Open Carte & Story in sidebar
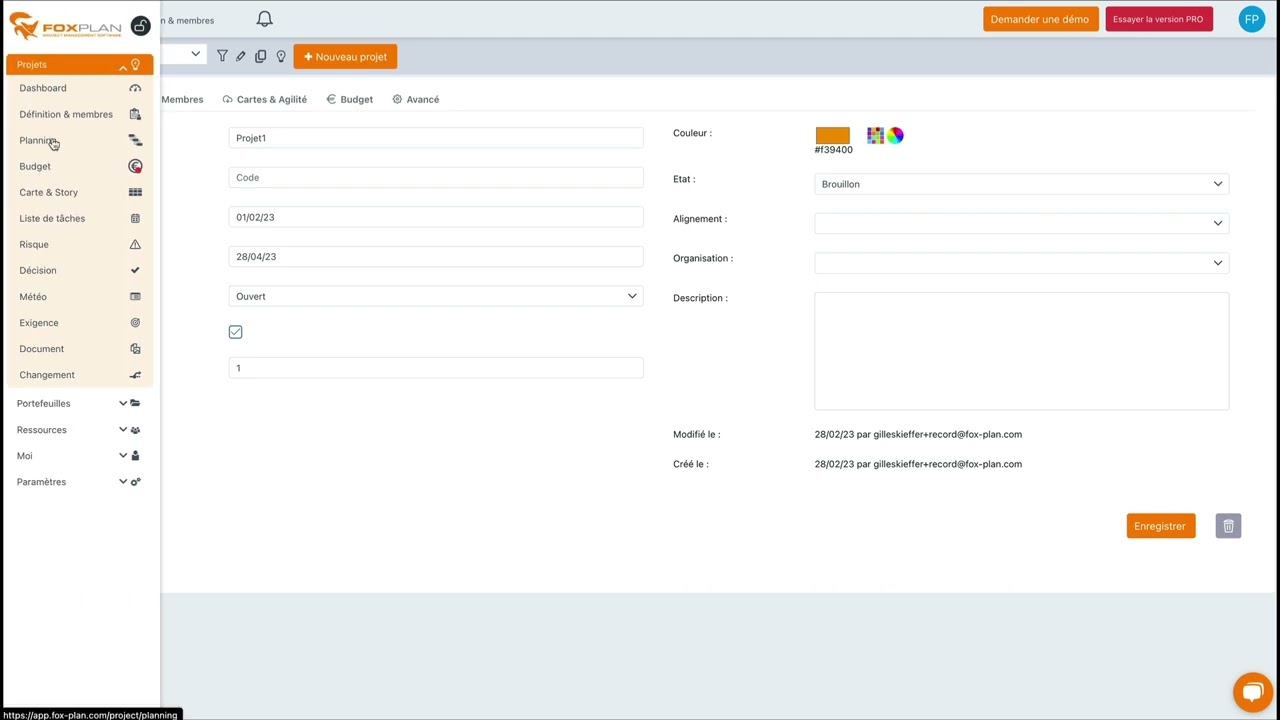1280x720 pixels. (80, 192)
